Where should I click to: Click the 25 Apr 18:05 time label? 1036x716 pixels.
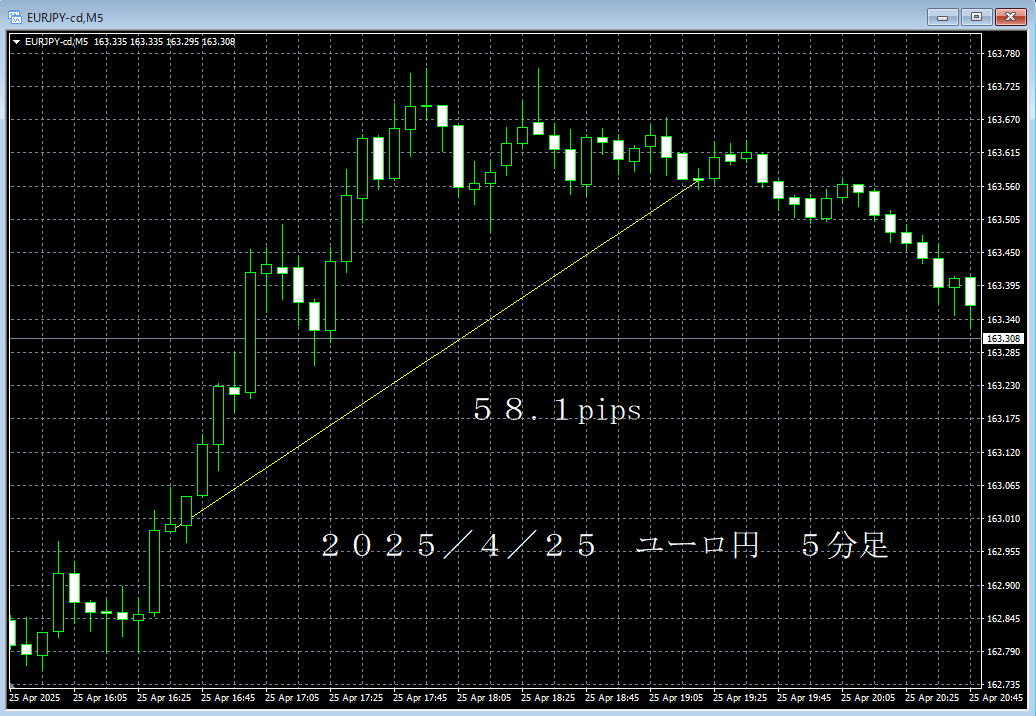pos(484,698)
